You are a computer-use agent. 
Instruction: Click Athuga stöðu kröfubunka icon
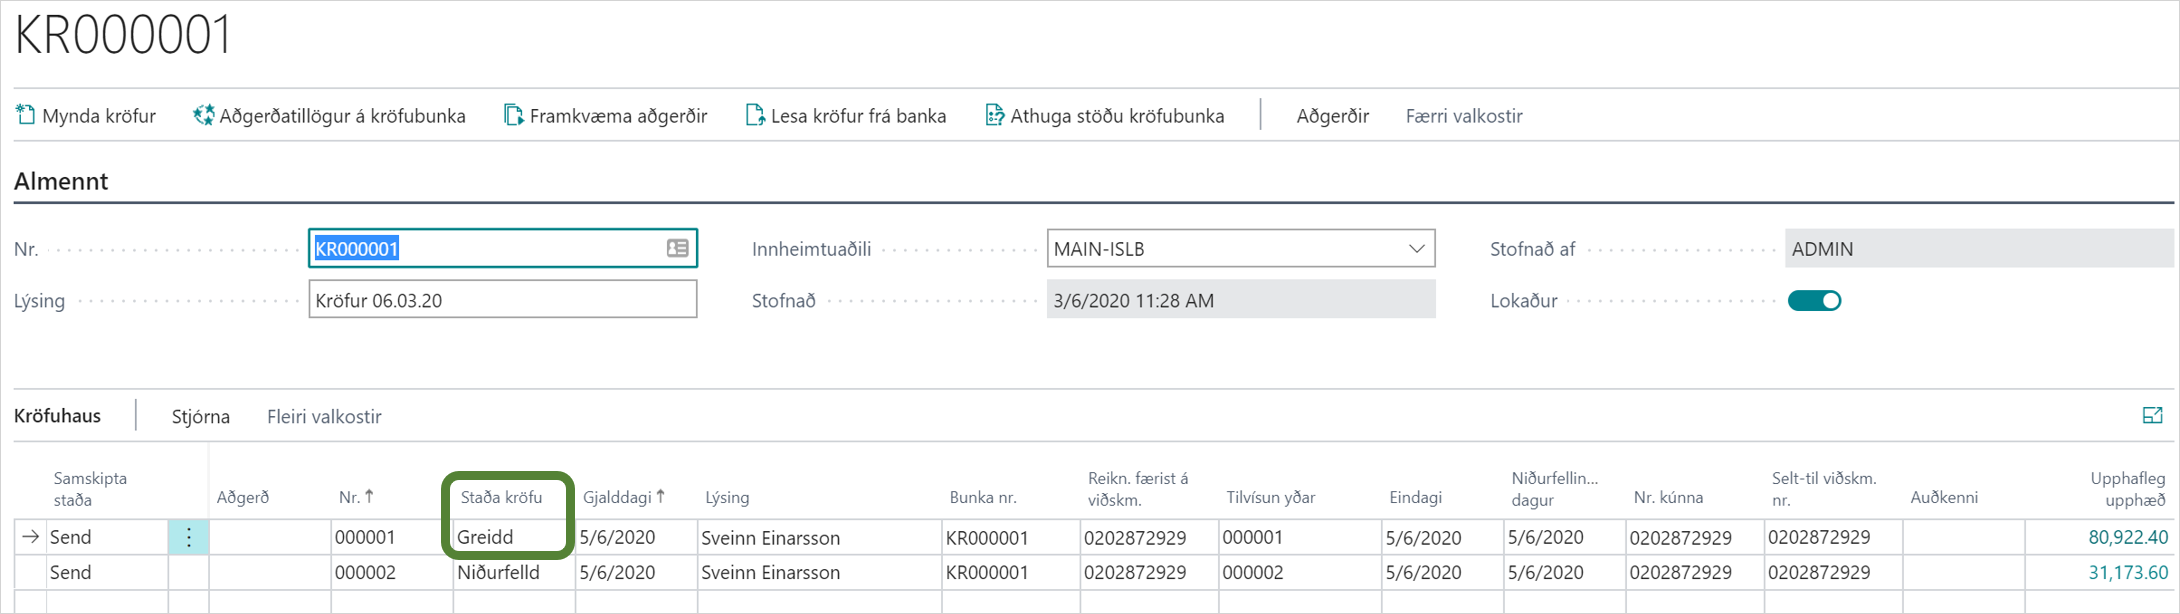click(x=994, y=116)
